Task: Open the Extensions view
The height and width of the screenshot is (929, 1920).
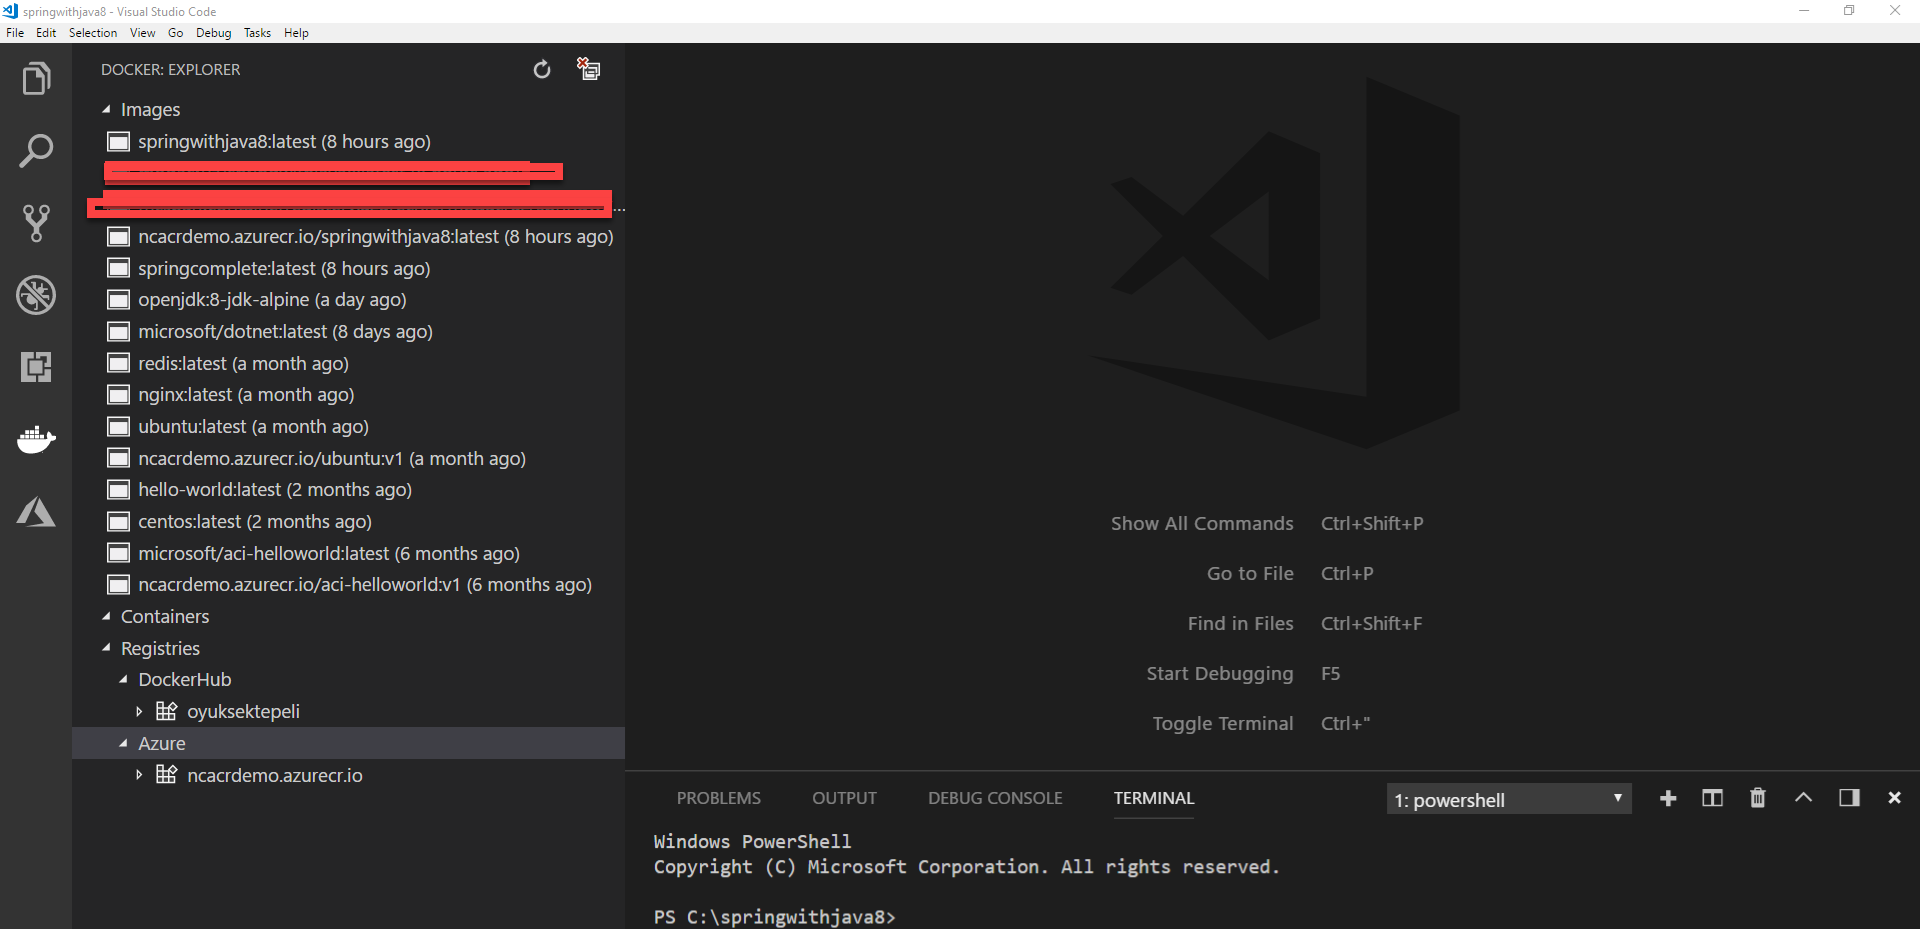Action: 36,367
